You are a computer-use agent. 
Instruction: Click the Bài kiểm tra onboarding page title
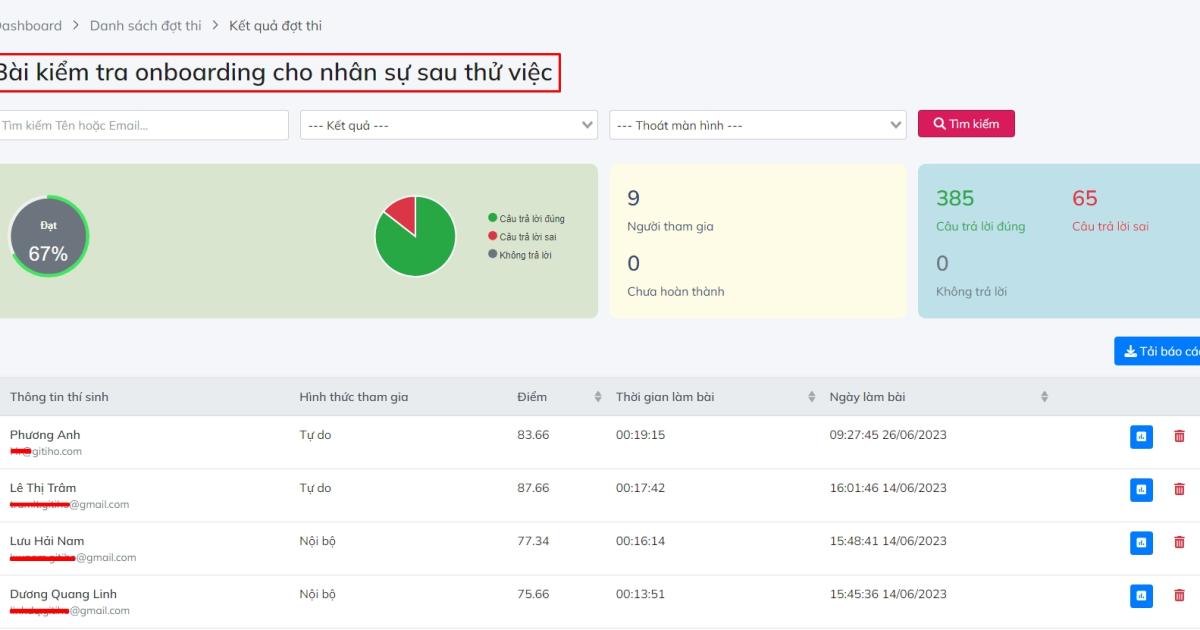(275, 73)
